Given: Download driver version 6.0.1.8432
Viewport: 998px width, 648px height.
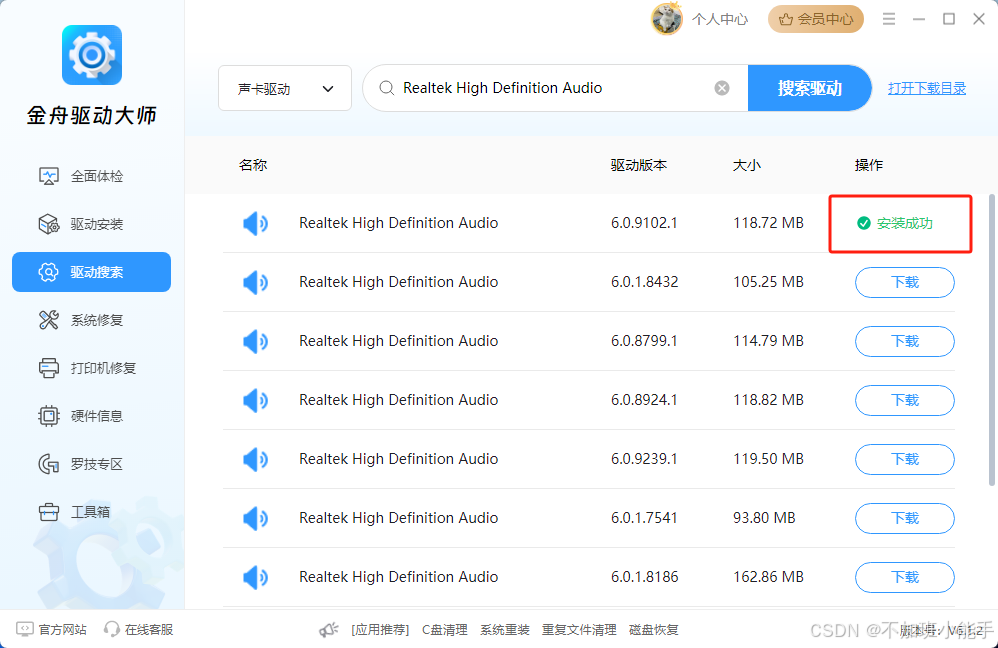Looking at the screenshot, I should click(904, 282).
